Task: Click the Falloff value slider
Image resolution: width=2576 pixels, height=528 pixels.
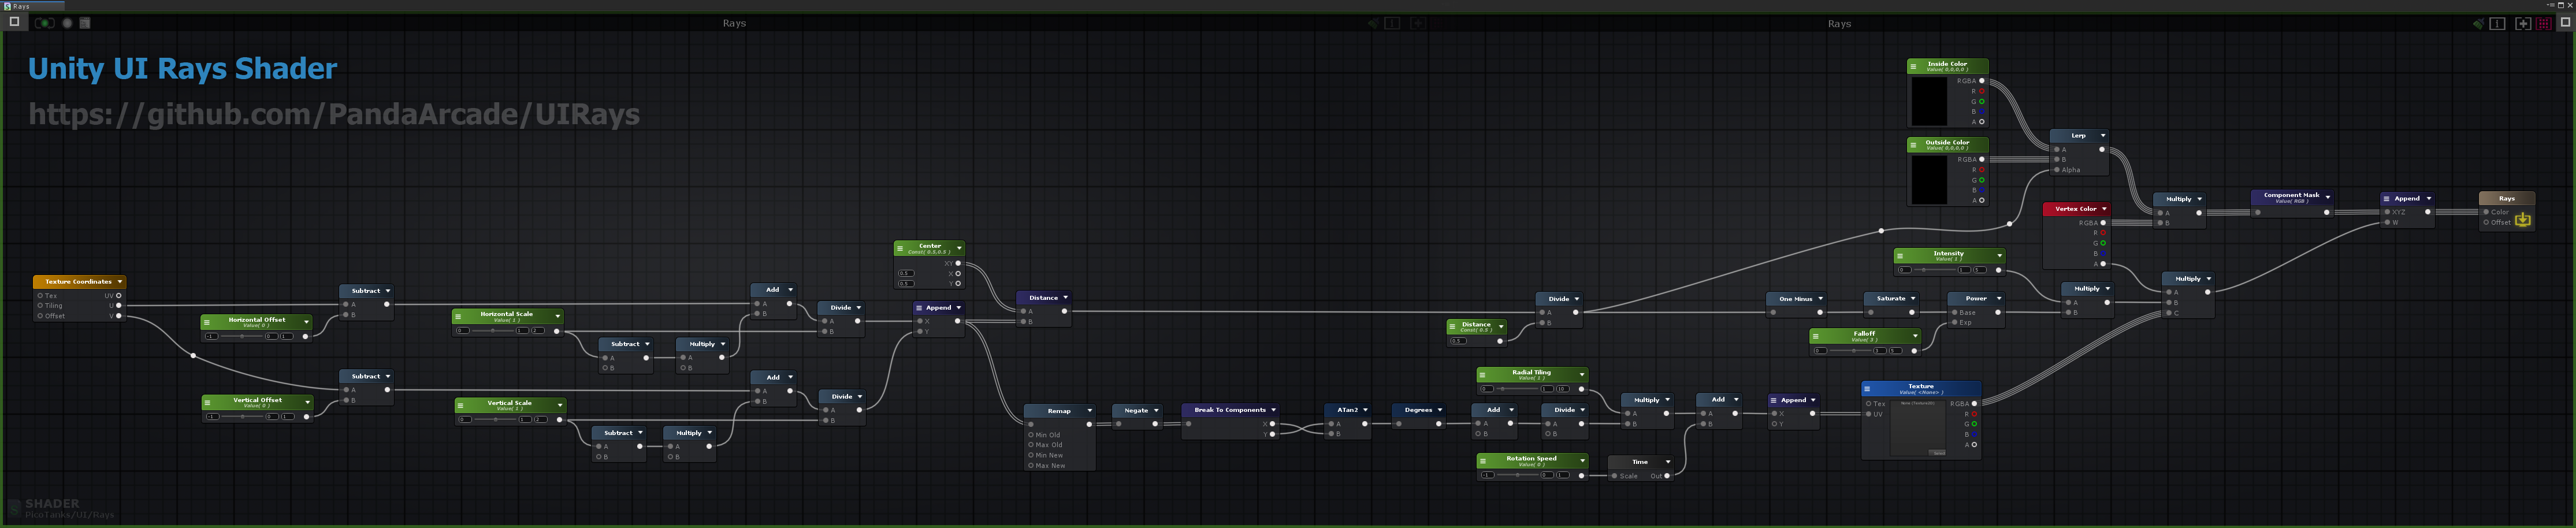Action: coord(1851,351)
